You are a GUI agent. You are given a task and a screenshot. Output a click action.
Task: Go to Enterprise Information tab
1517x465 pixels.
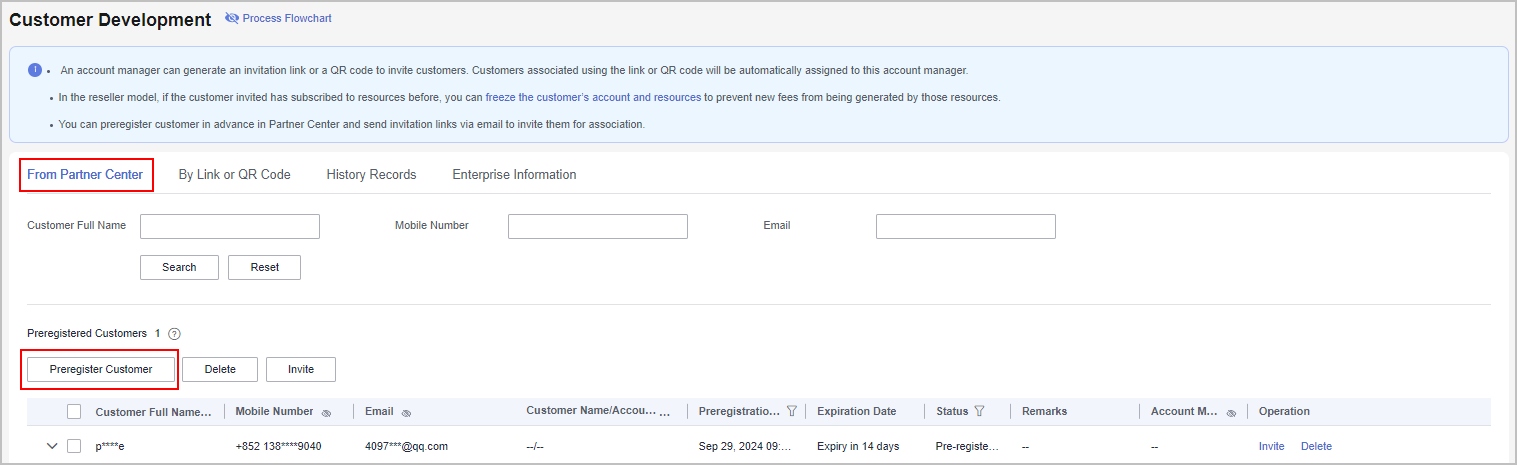pos(514,174)
